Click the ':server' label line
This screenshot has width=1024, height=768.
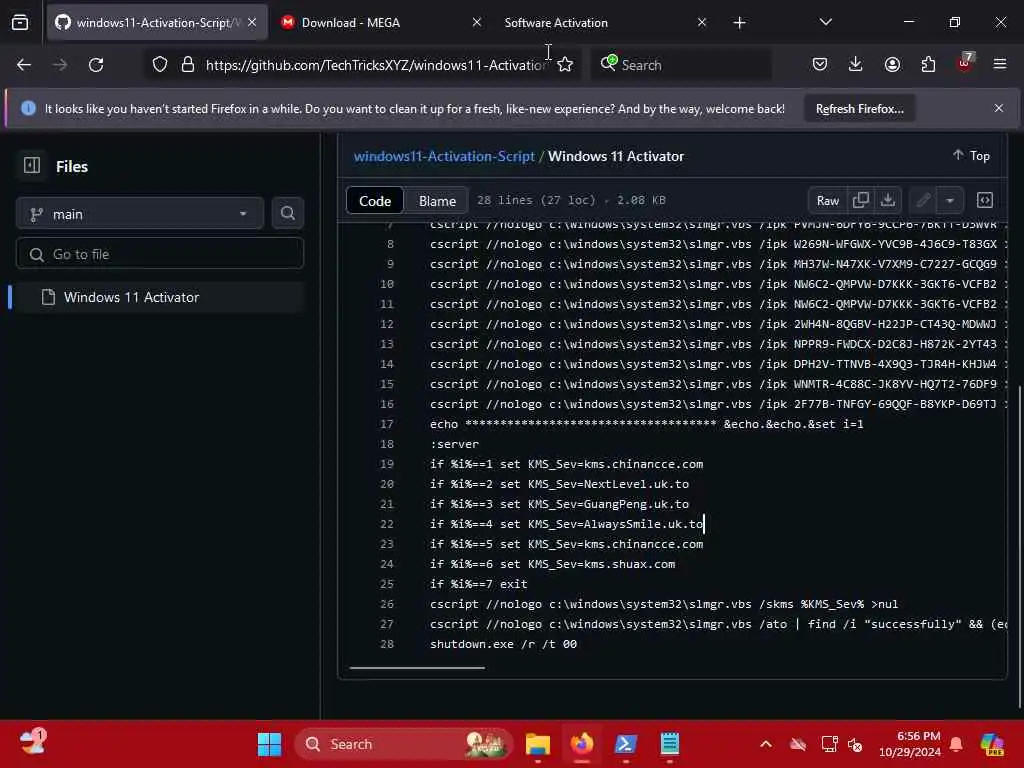(x=455, y=444)
